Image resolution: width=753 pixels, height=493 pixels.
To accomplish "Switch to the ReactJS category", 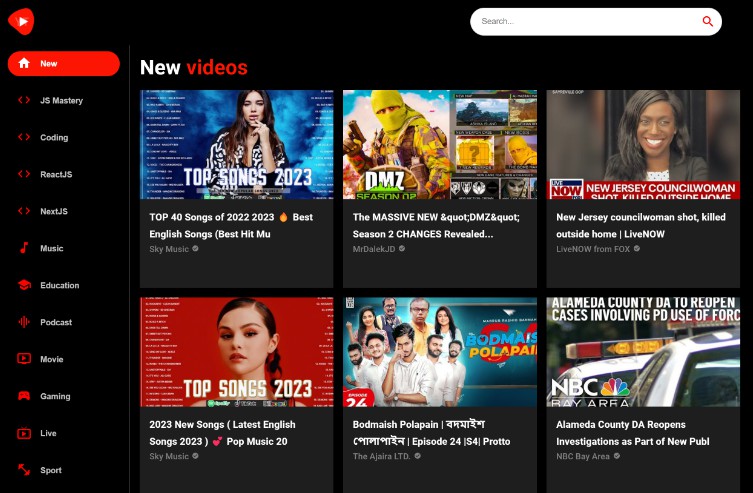I will (x=56, y=174).
